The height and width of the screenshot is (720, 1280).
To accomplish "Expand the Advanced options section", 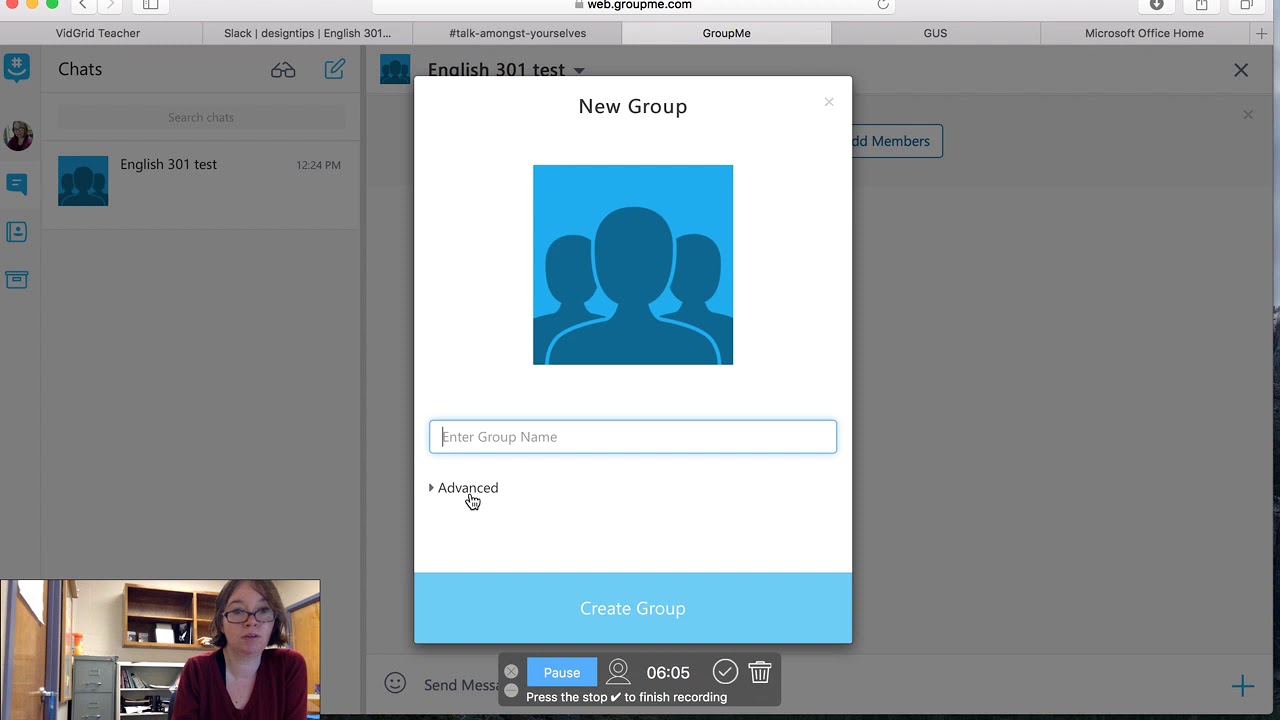I will coord(463,488).
